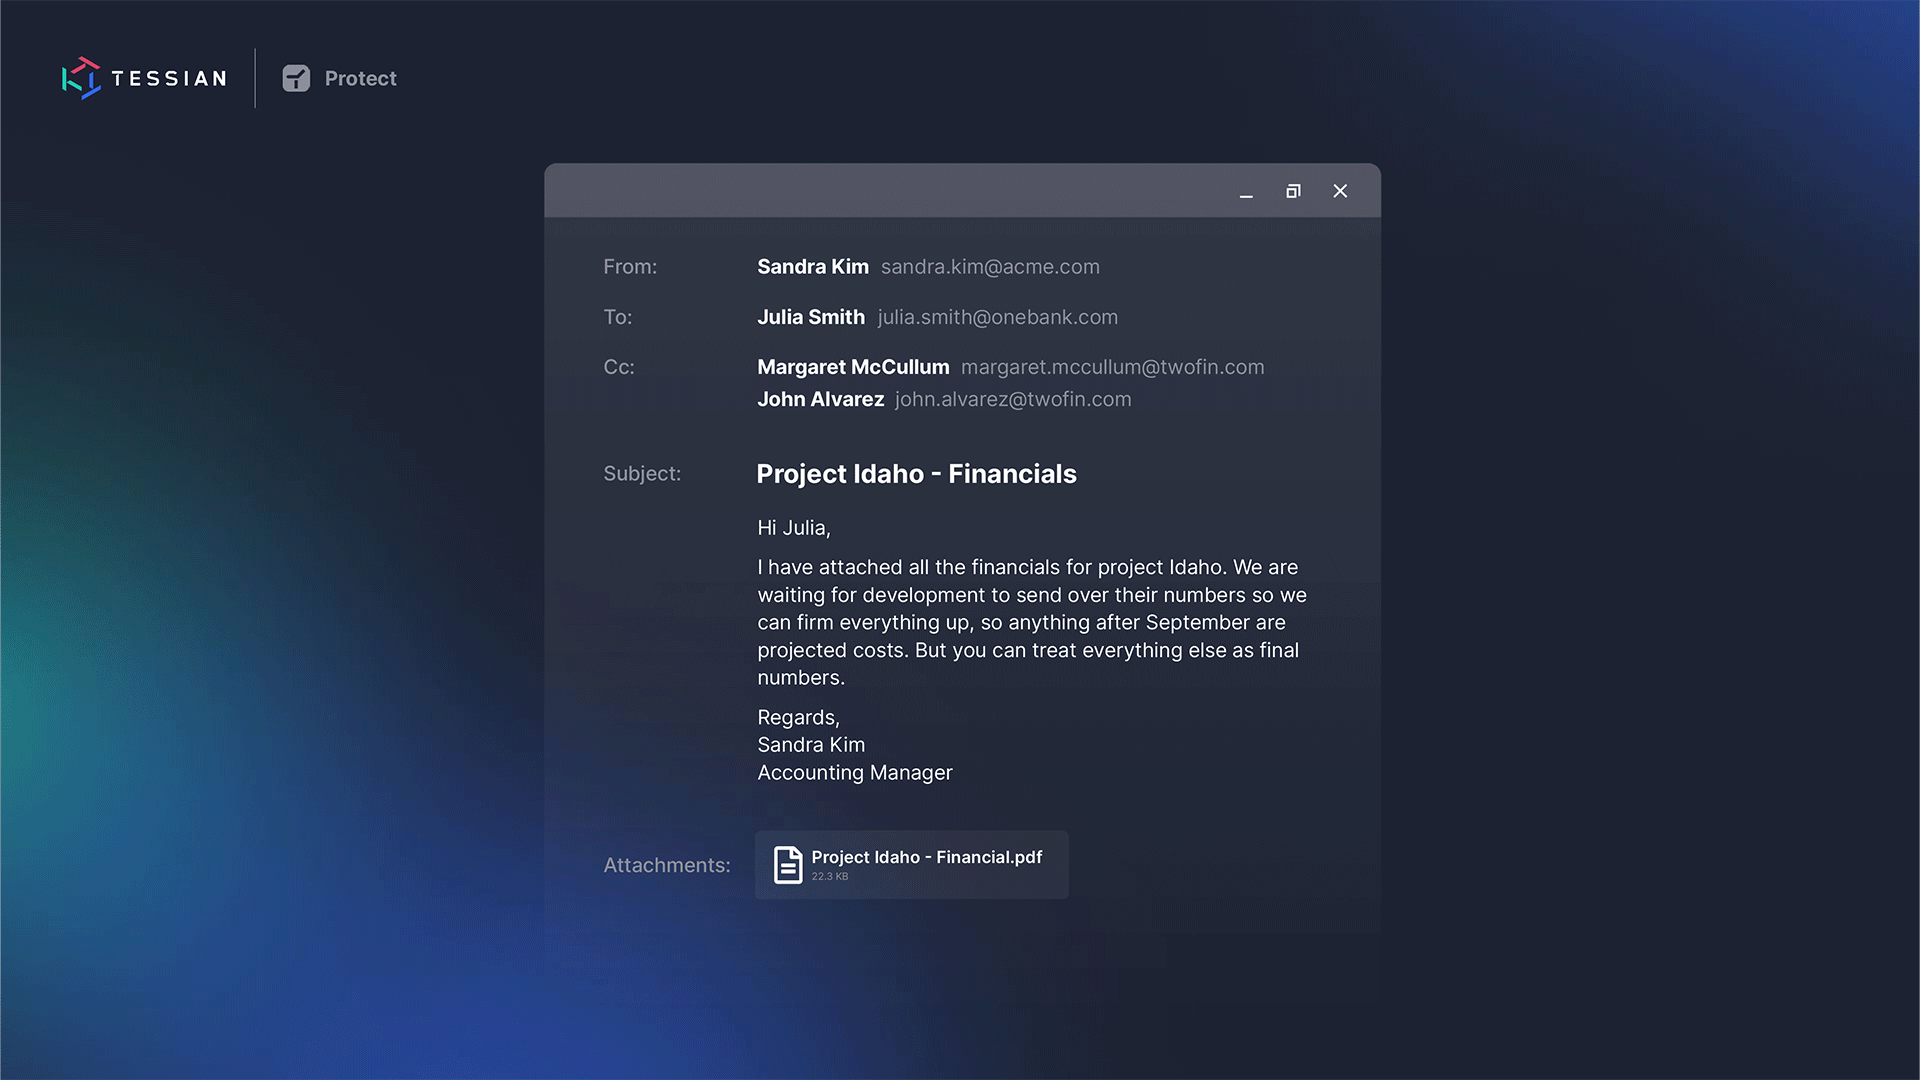Open the Project Idaho - Financial.pdf attachment
Image resolution: width=1920 pixels, height=1080 pixels.
(926, 857)
